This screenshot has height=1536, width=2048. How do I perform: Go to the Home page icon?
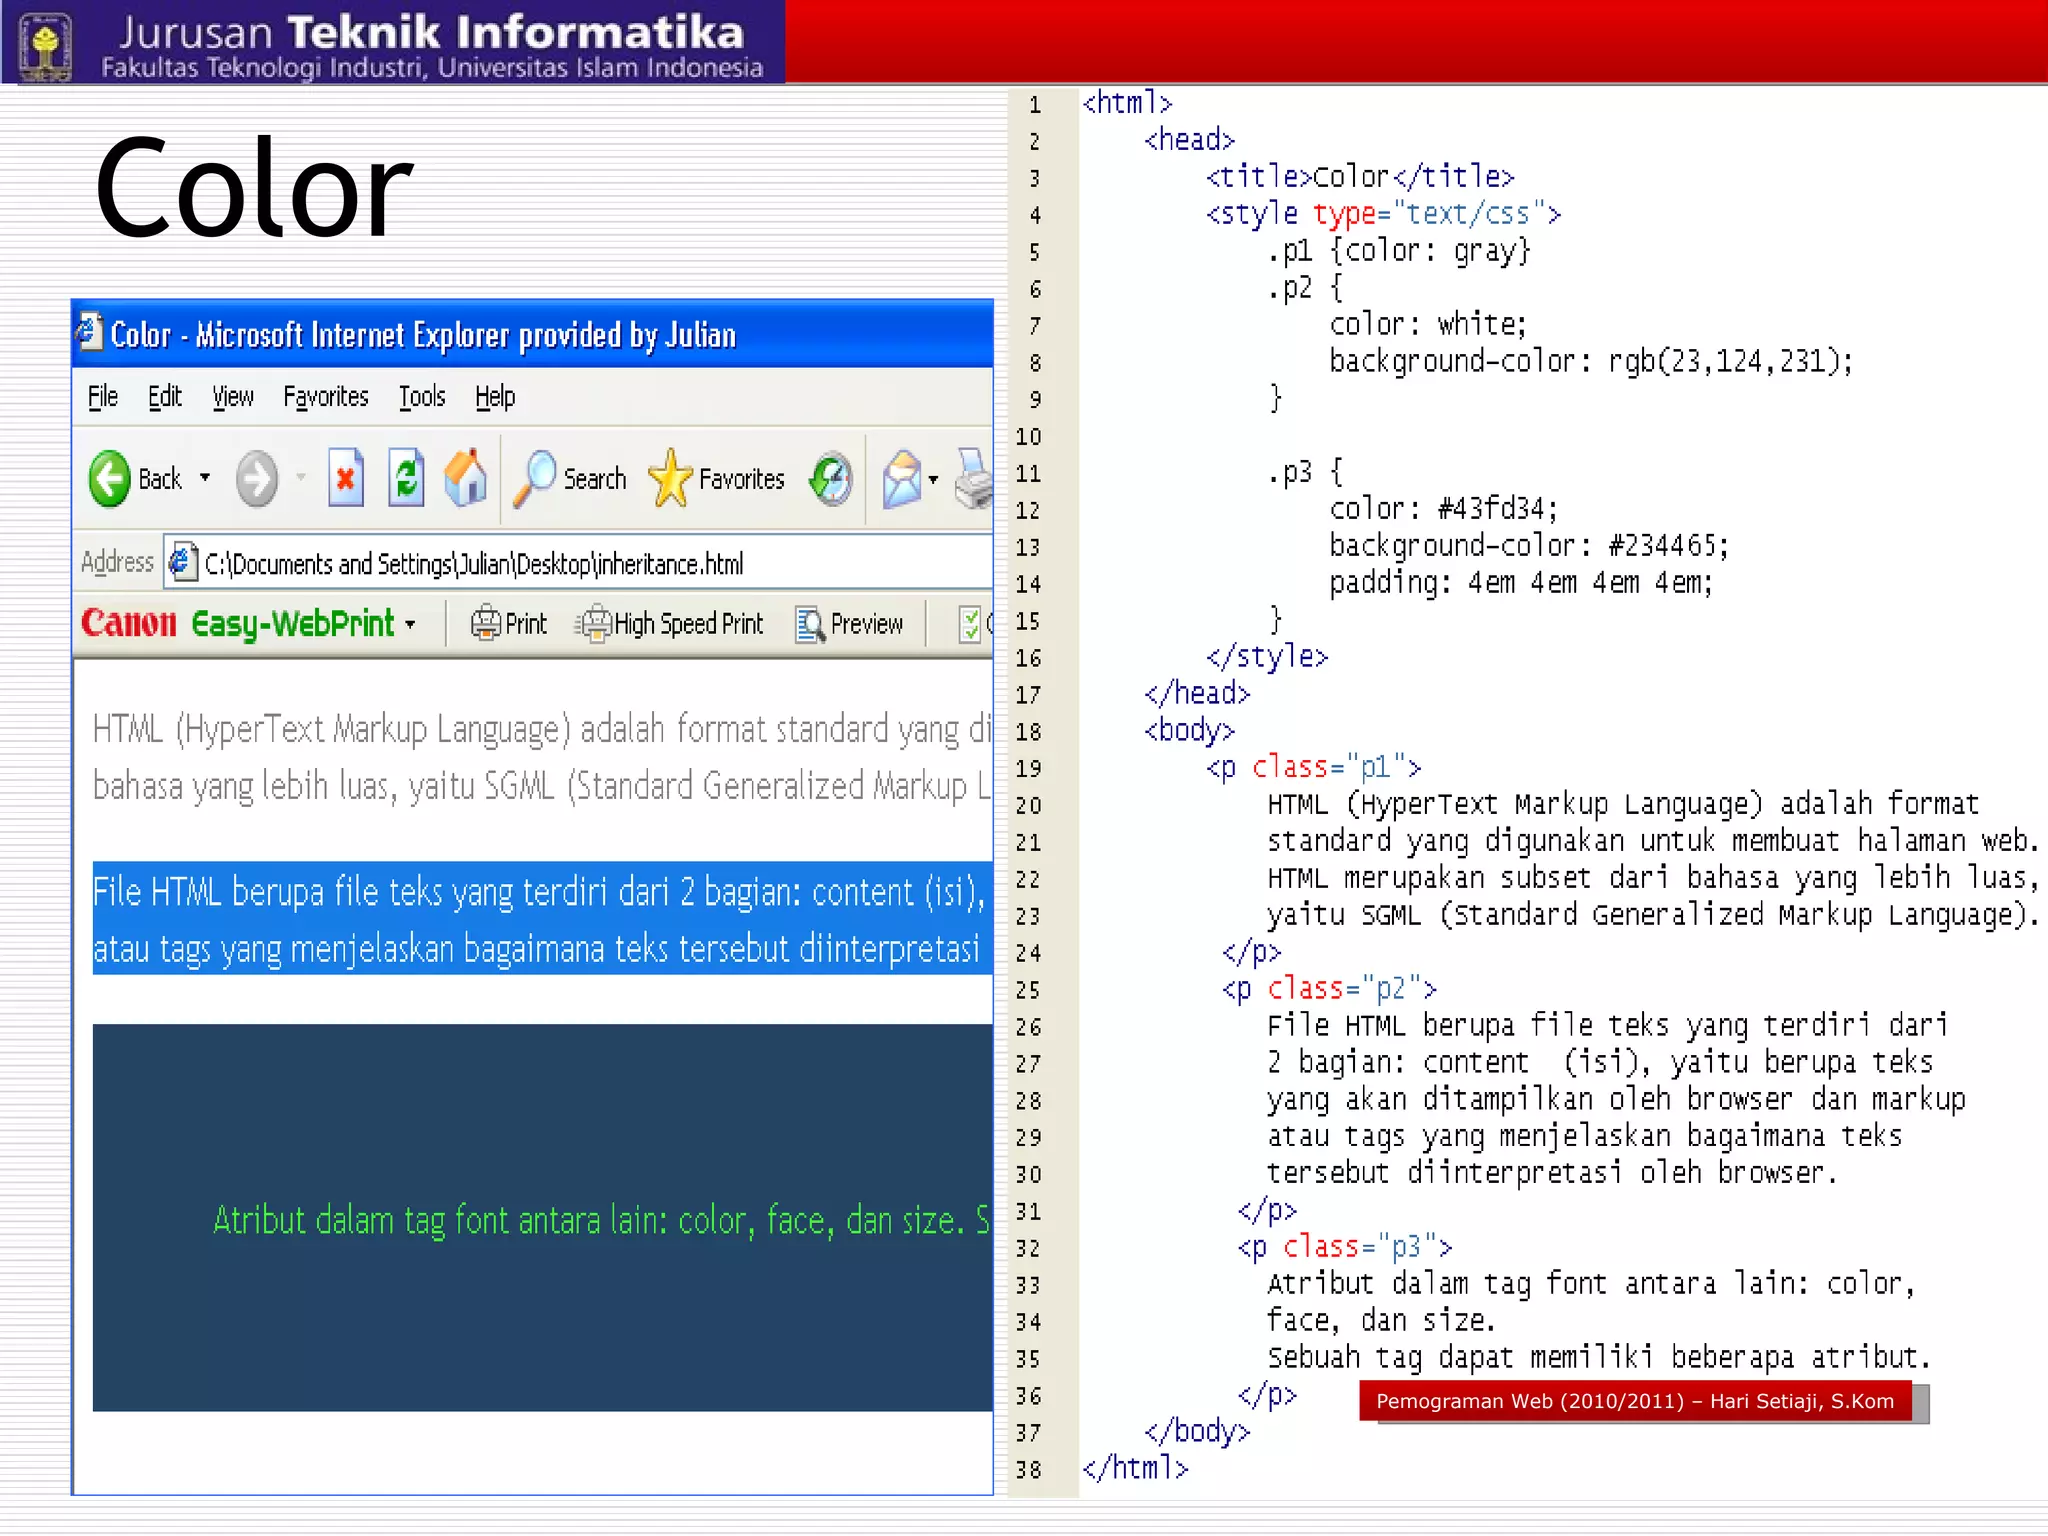466,479
